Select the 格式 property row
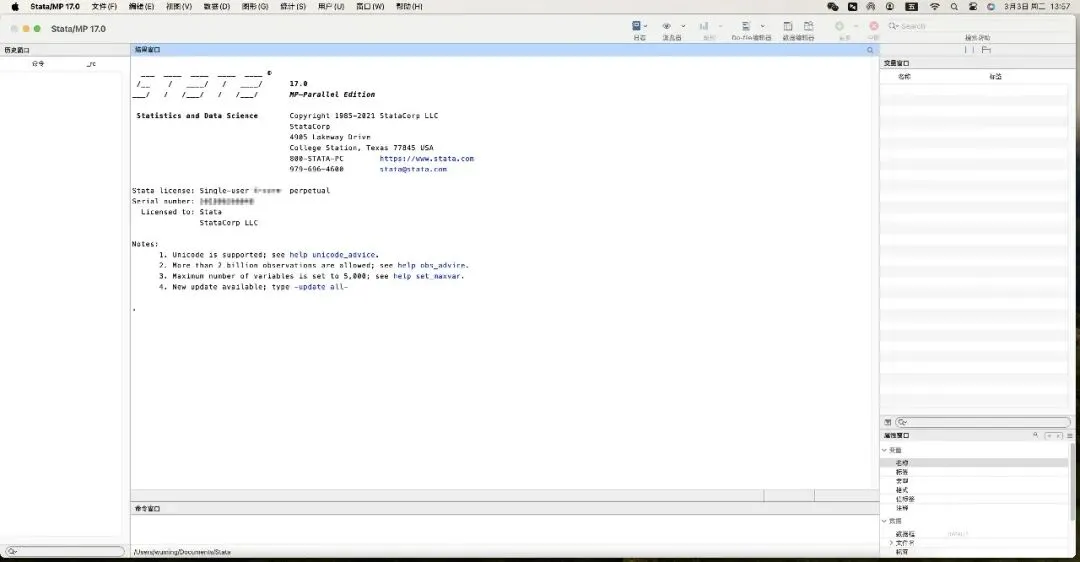1080x562 pixels. coord(974,490)
